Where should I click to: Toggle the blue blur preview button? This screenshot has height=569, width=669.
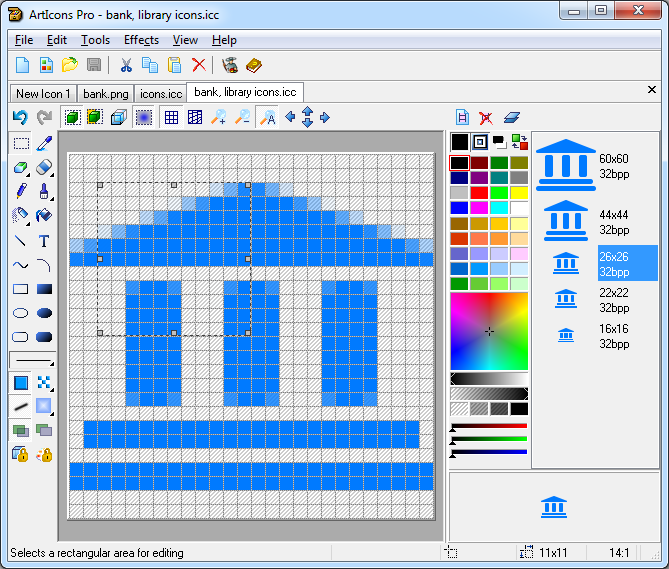pos(144,117)
